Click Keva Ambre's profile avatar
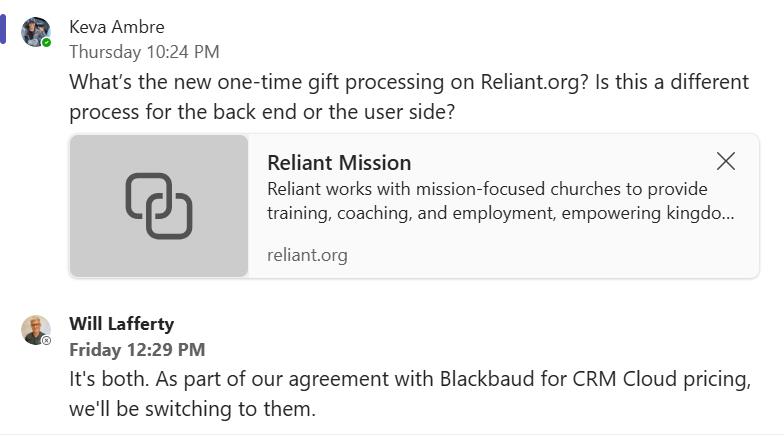Screen dimensions: 784x436 (x=35, y=31)
